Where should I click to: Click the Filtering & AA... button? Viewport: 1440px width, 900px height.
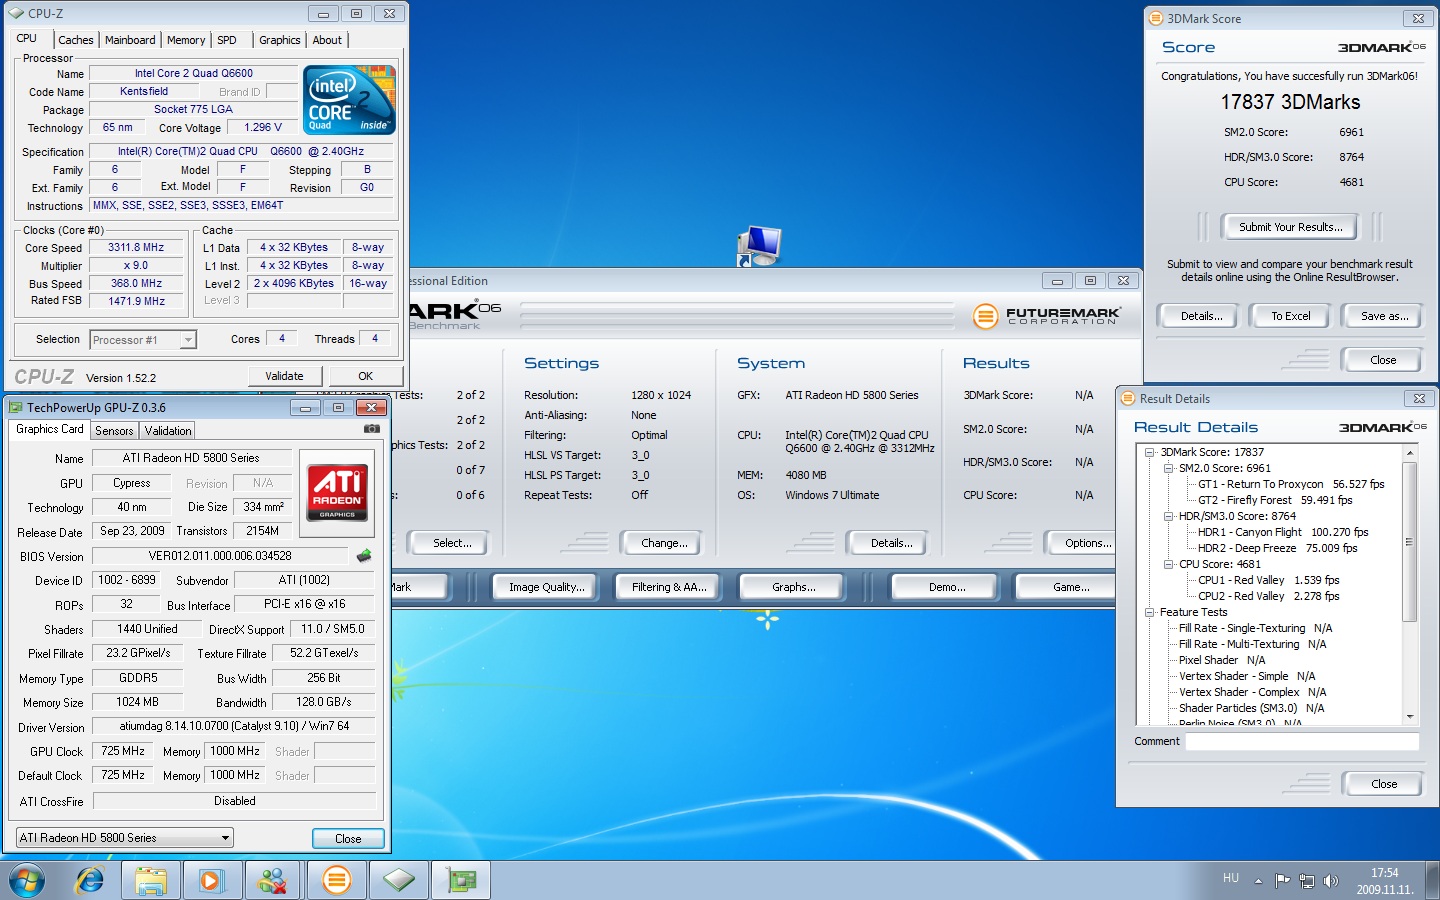(669, 587)
